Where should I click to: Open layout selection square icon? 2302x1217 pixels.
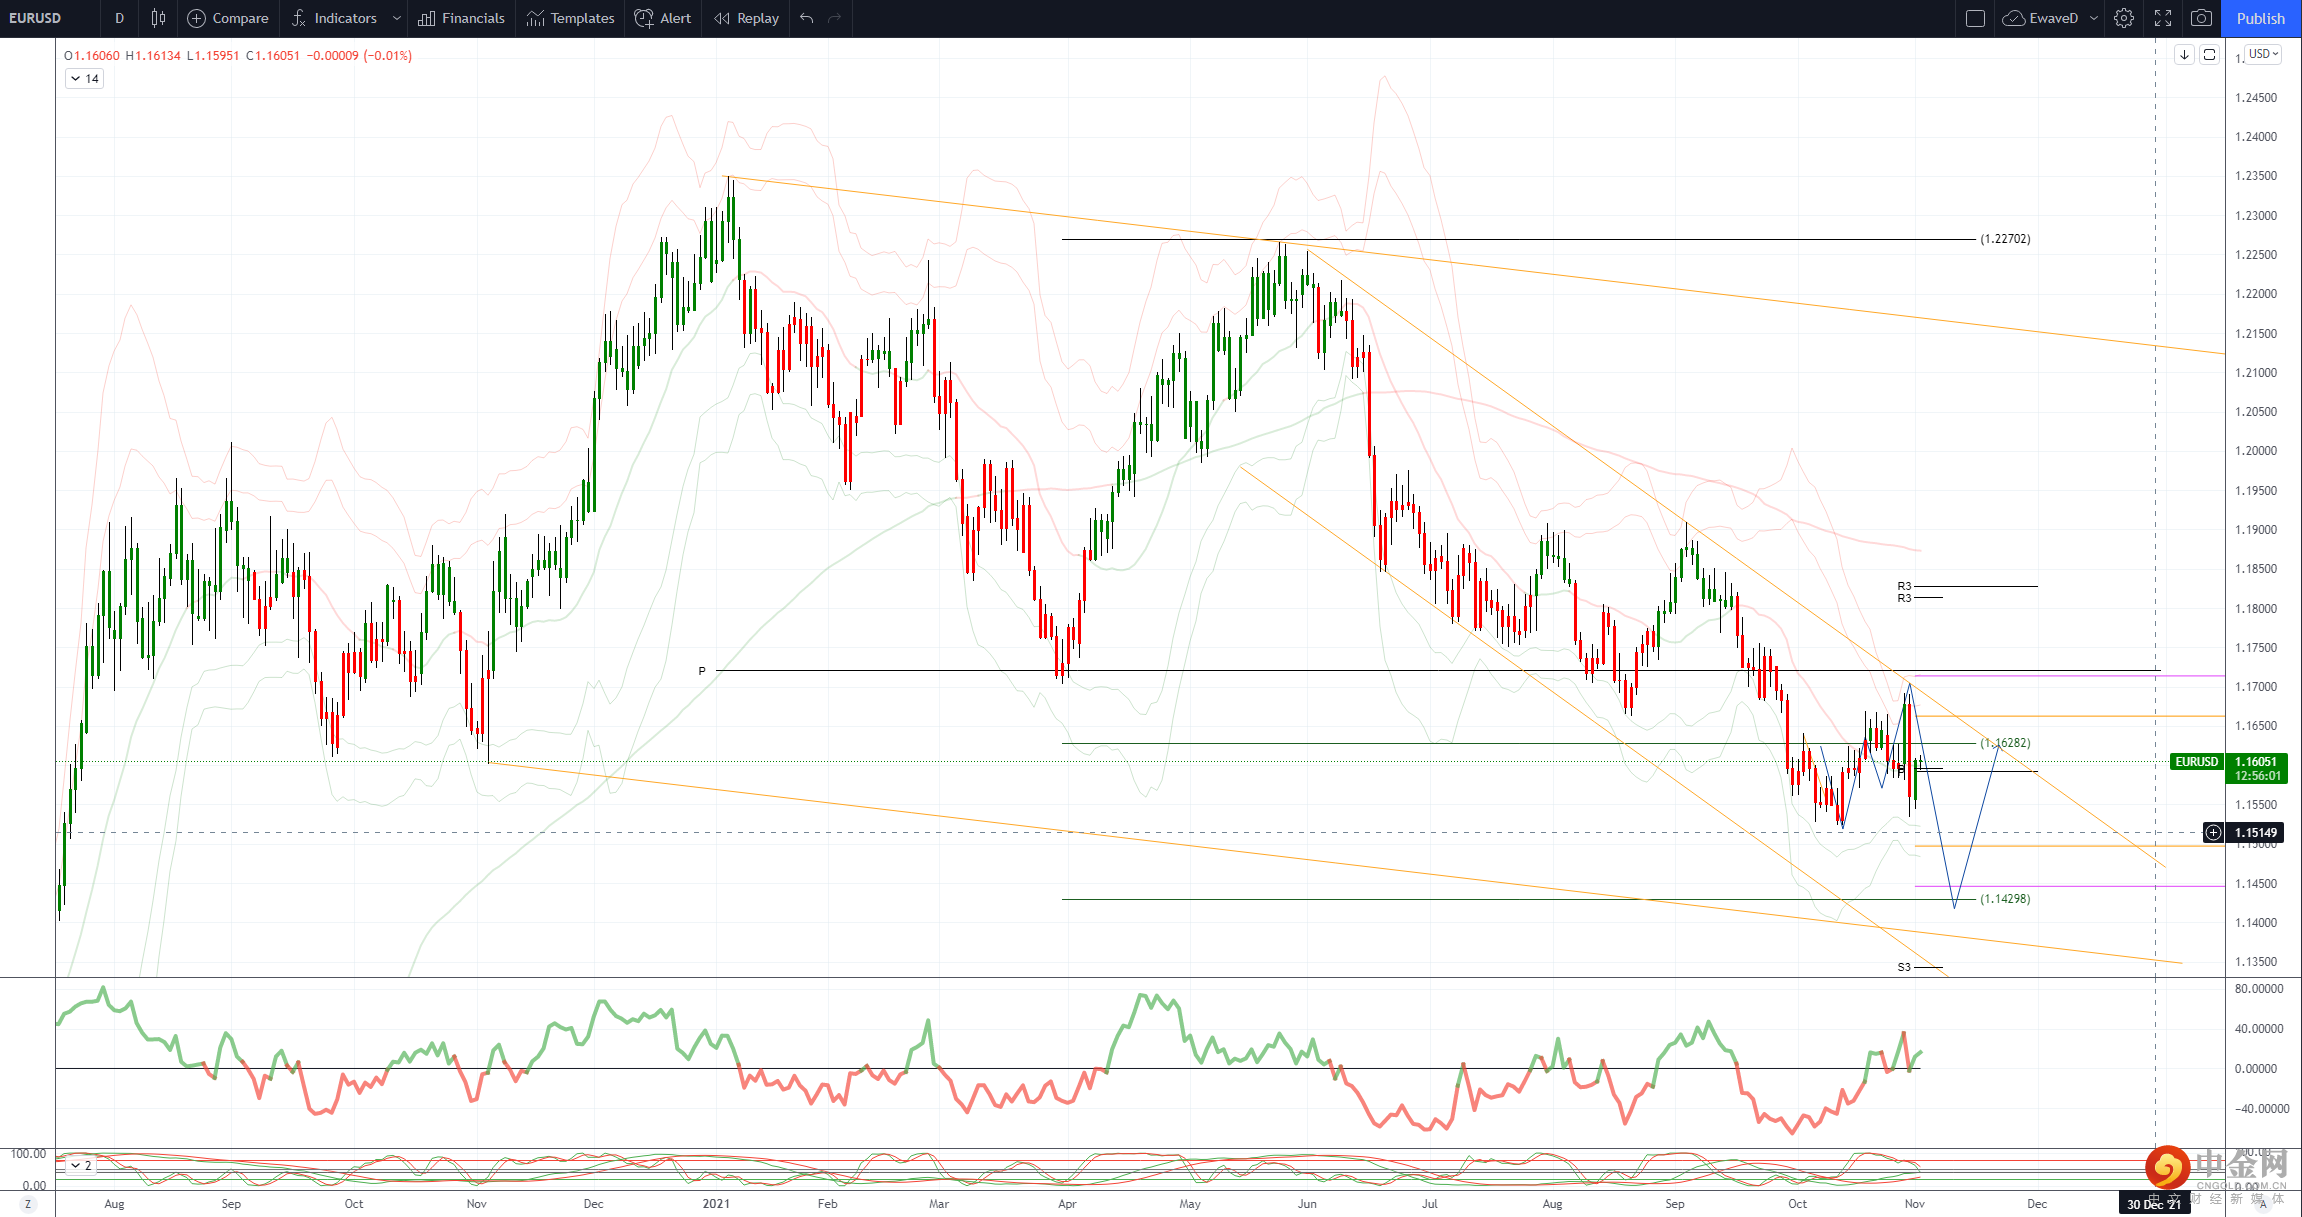click(1975, 18)
